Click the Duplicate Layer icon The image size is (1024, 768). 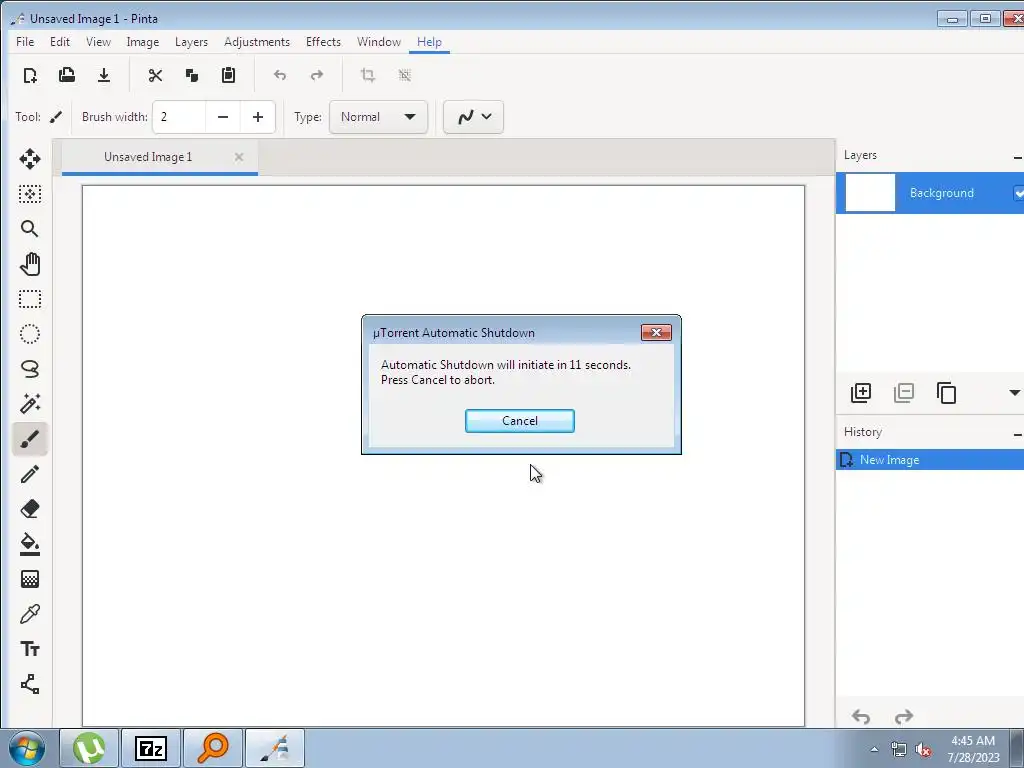click(x=946, y=392)
